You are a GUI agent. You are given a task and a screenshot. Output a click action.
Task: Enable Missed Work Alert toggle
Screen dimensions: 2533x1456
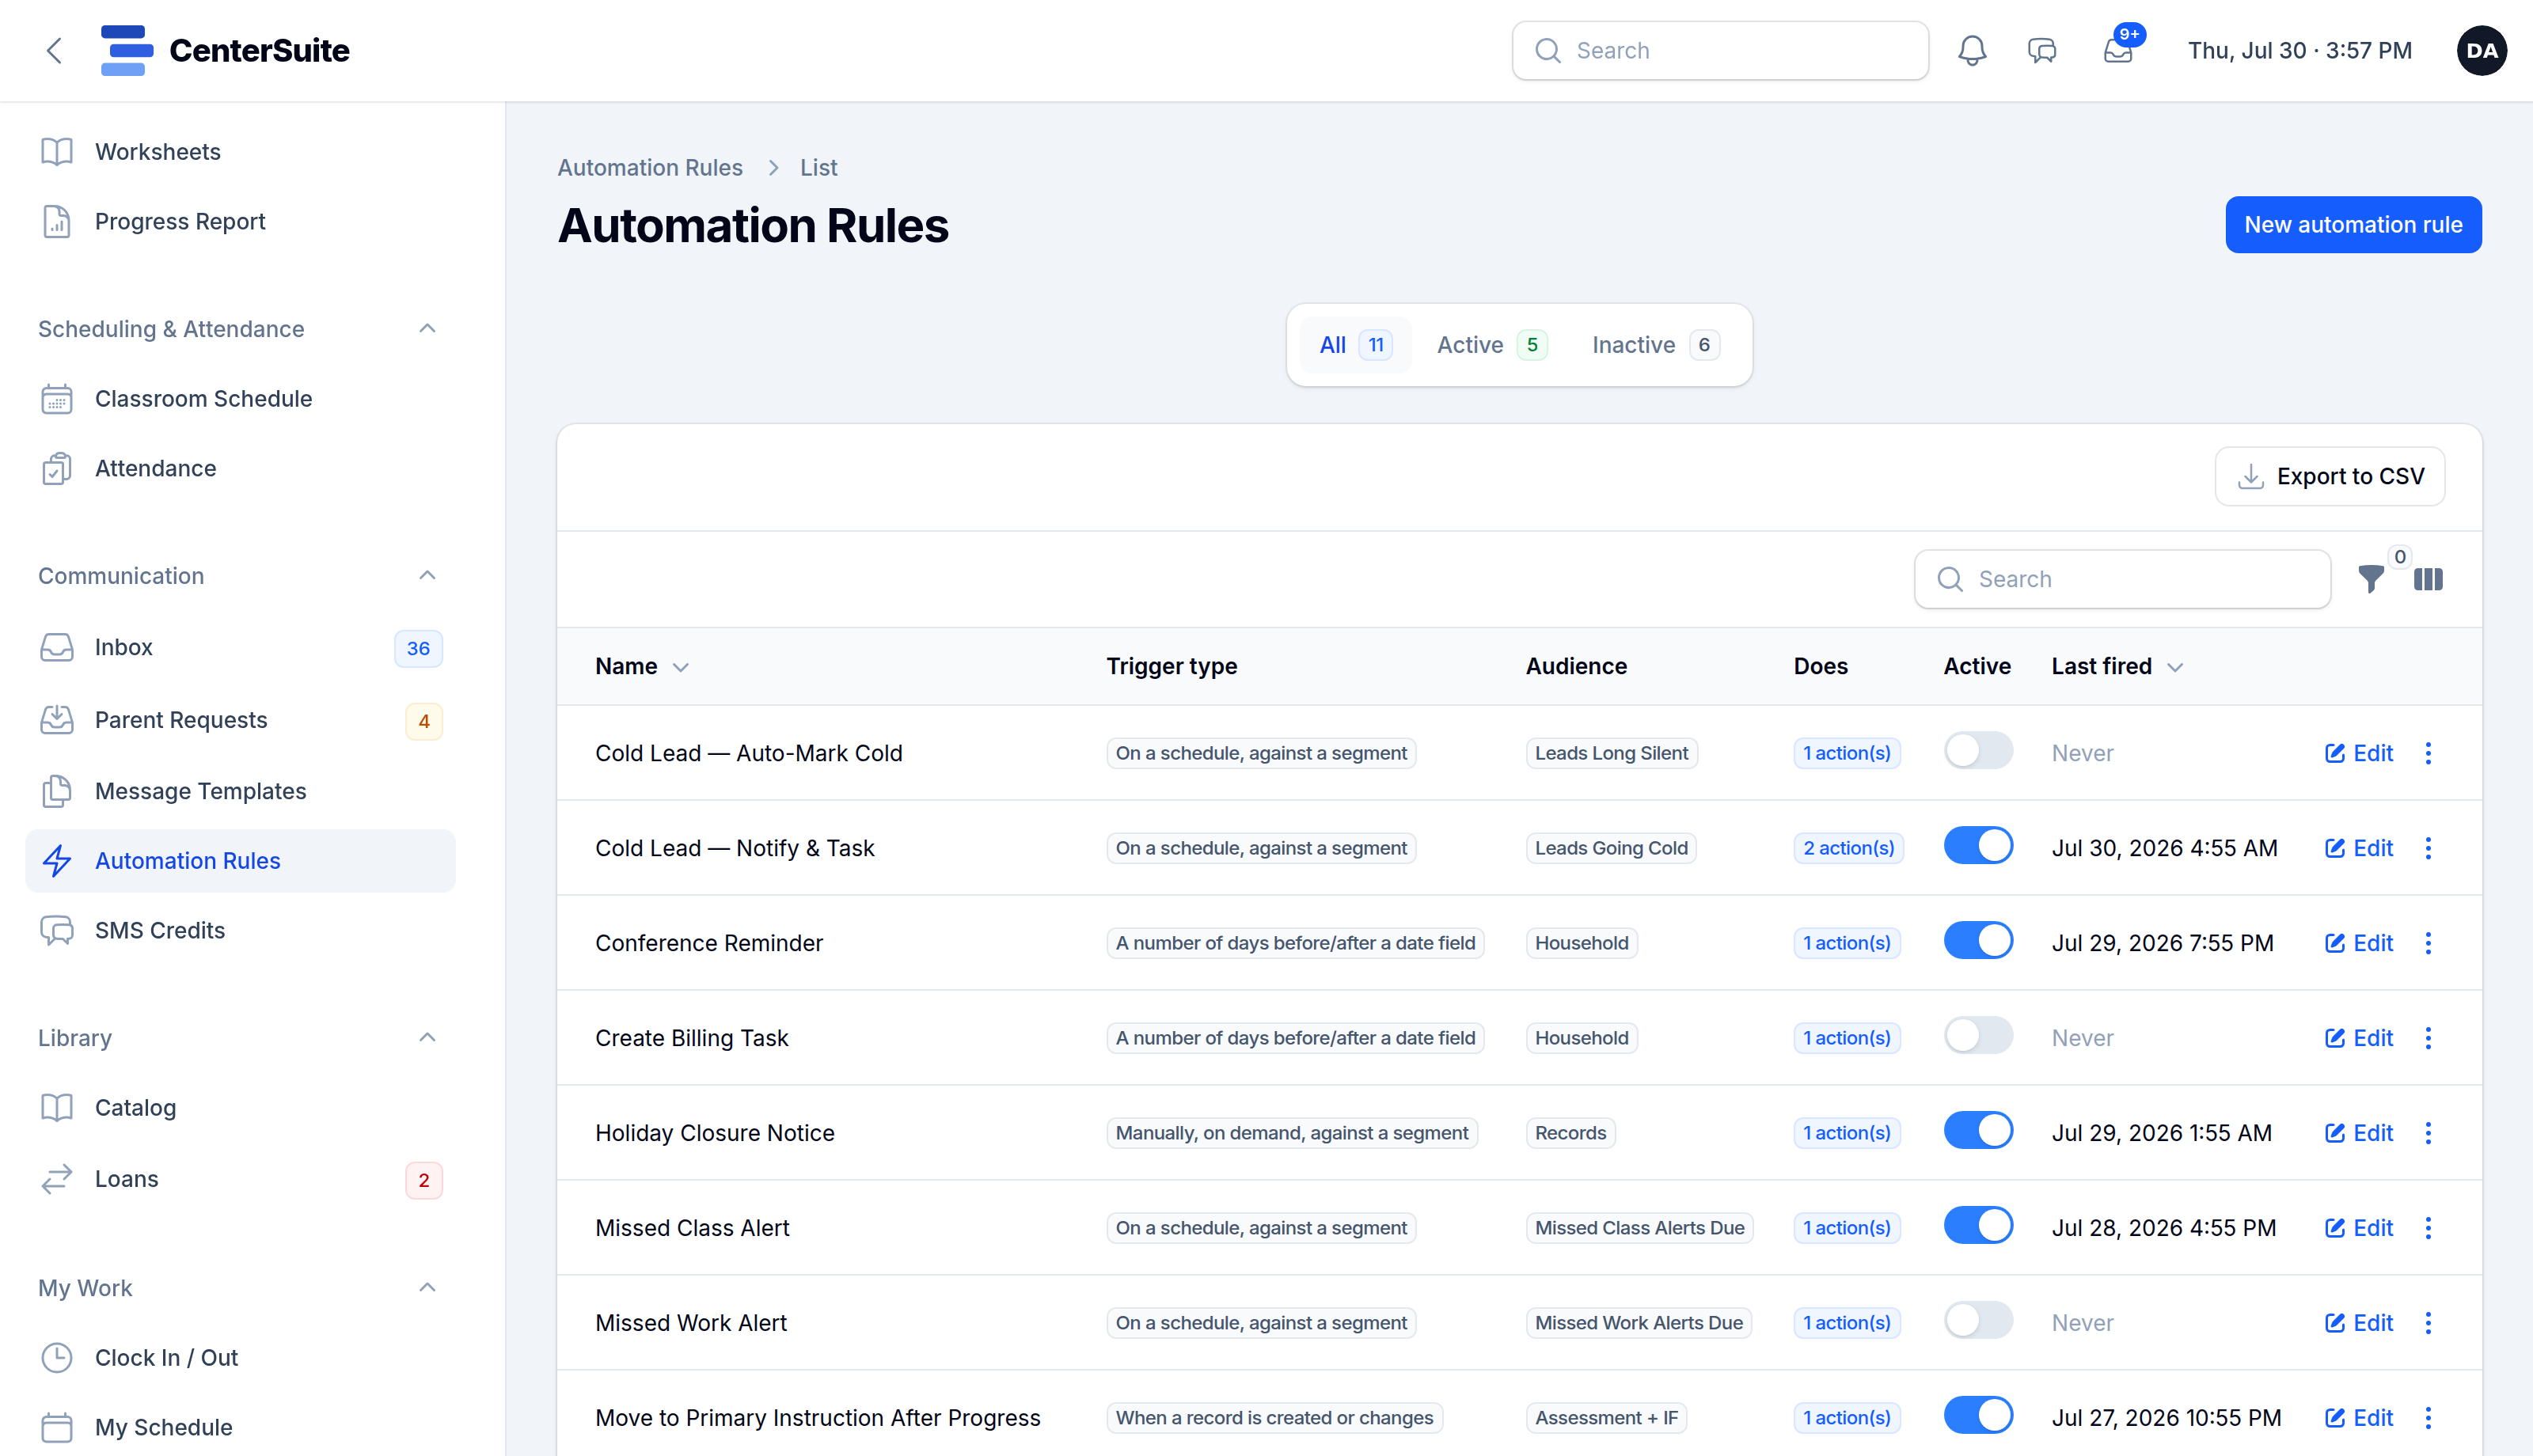pyautogui.click(x=1978, y=1321)
